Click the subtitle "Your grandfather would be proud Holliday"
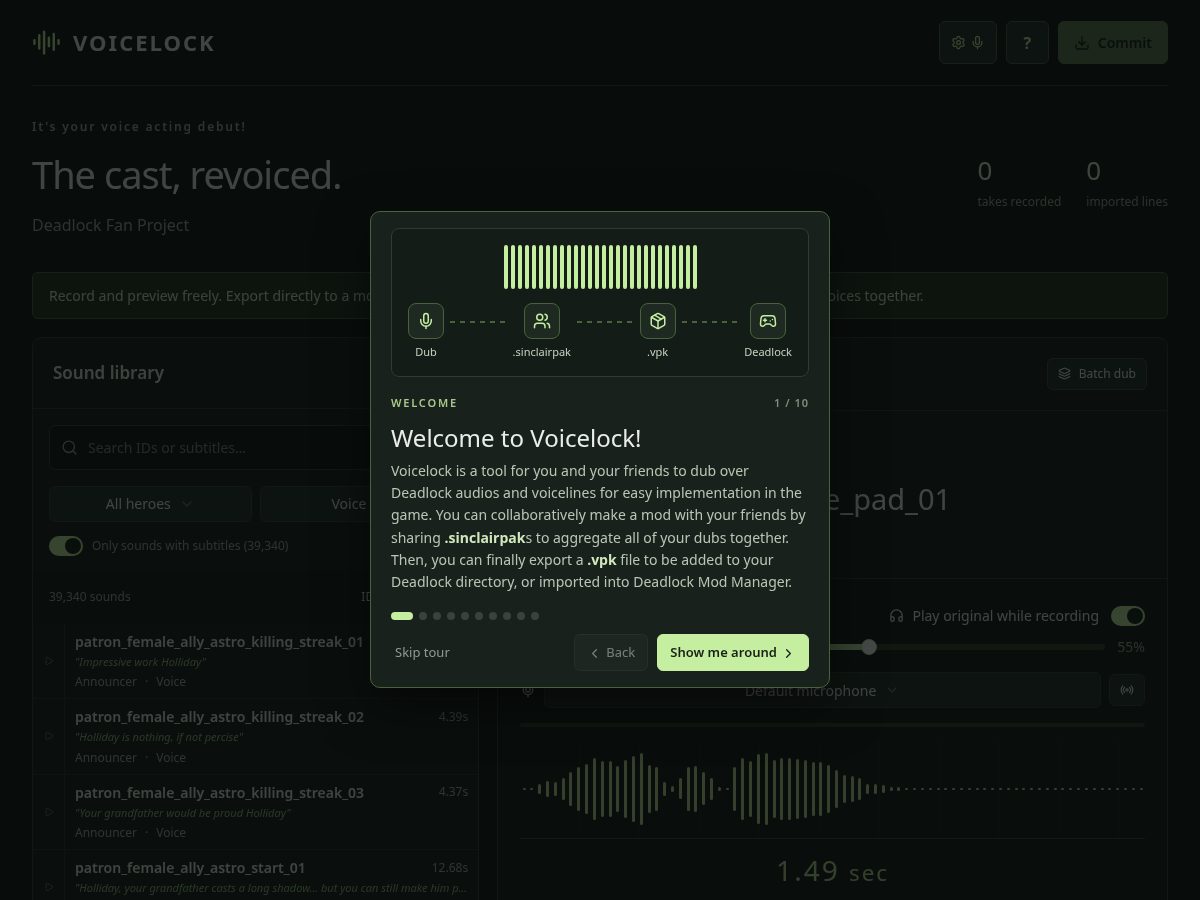Screen dimensions: 1200x900 click(182, 813)
